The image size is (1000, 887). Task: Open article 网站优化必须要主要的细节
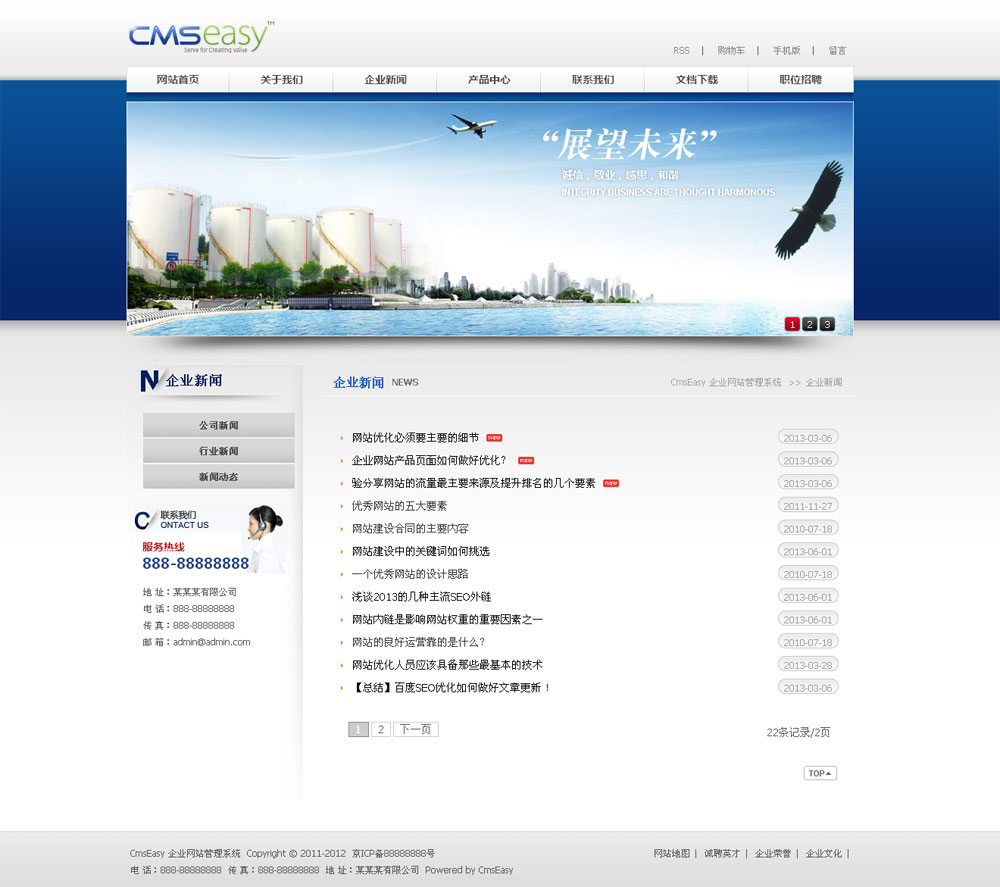point(415,438)
